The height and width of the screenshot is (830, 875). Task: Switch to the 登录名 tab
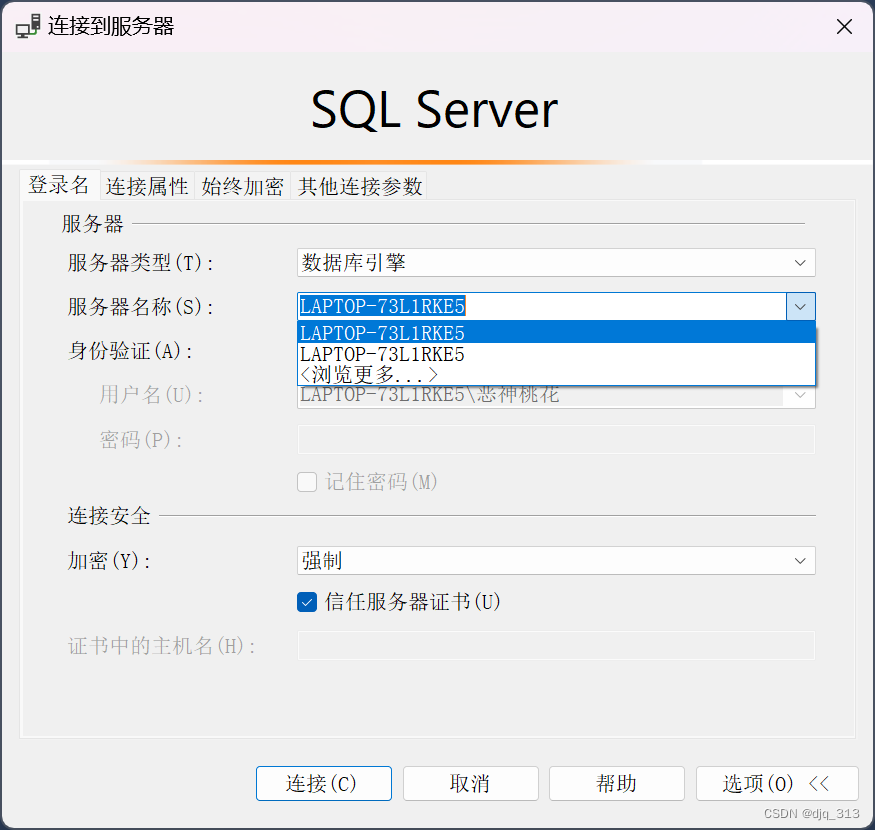click(x=59, y=186)
